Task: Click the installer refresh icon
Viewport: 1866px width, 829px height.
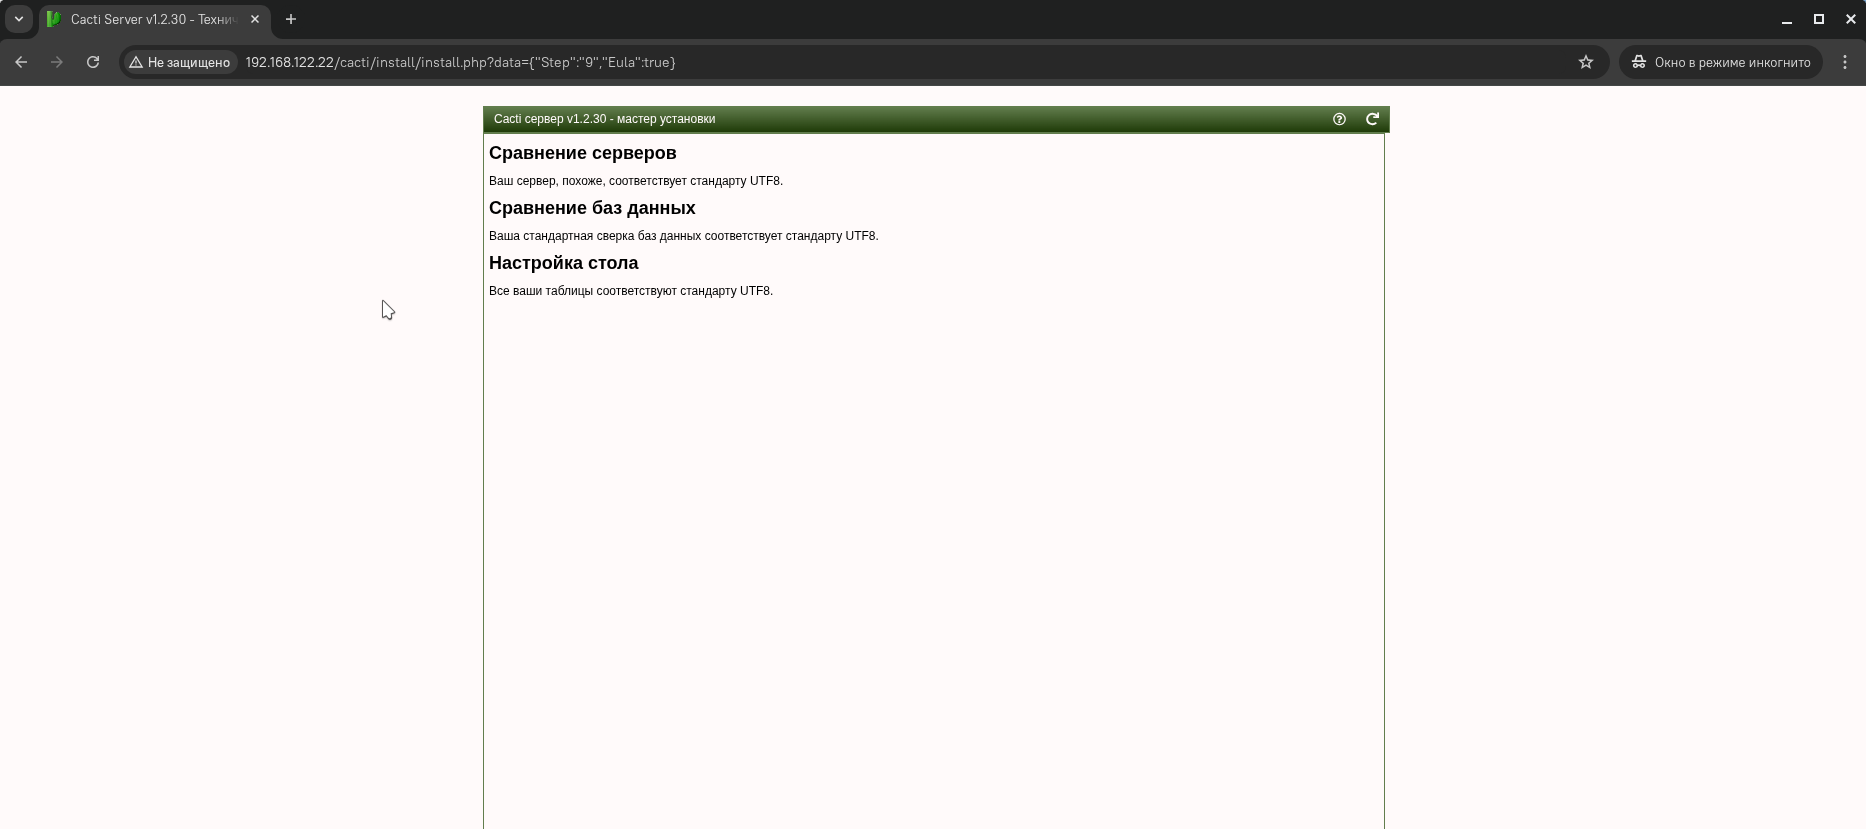Action: [1373, 119]
